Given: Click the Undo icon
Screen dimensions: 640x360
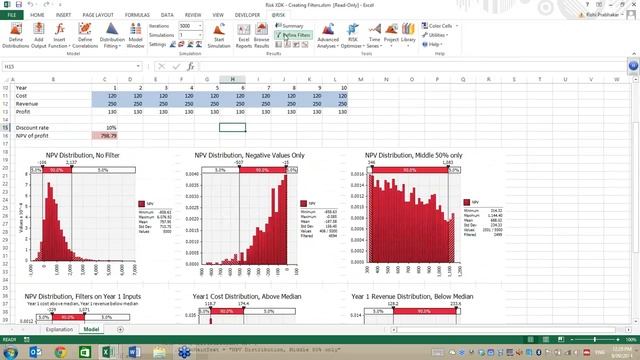Looking at the screenshot, I should (31, 4).
